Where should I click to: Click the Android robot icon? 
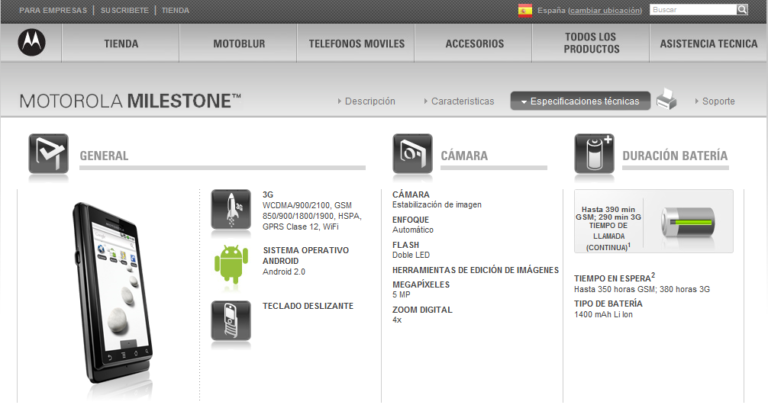[x=230, y=263]
